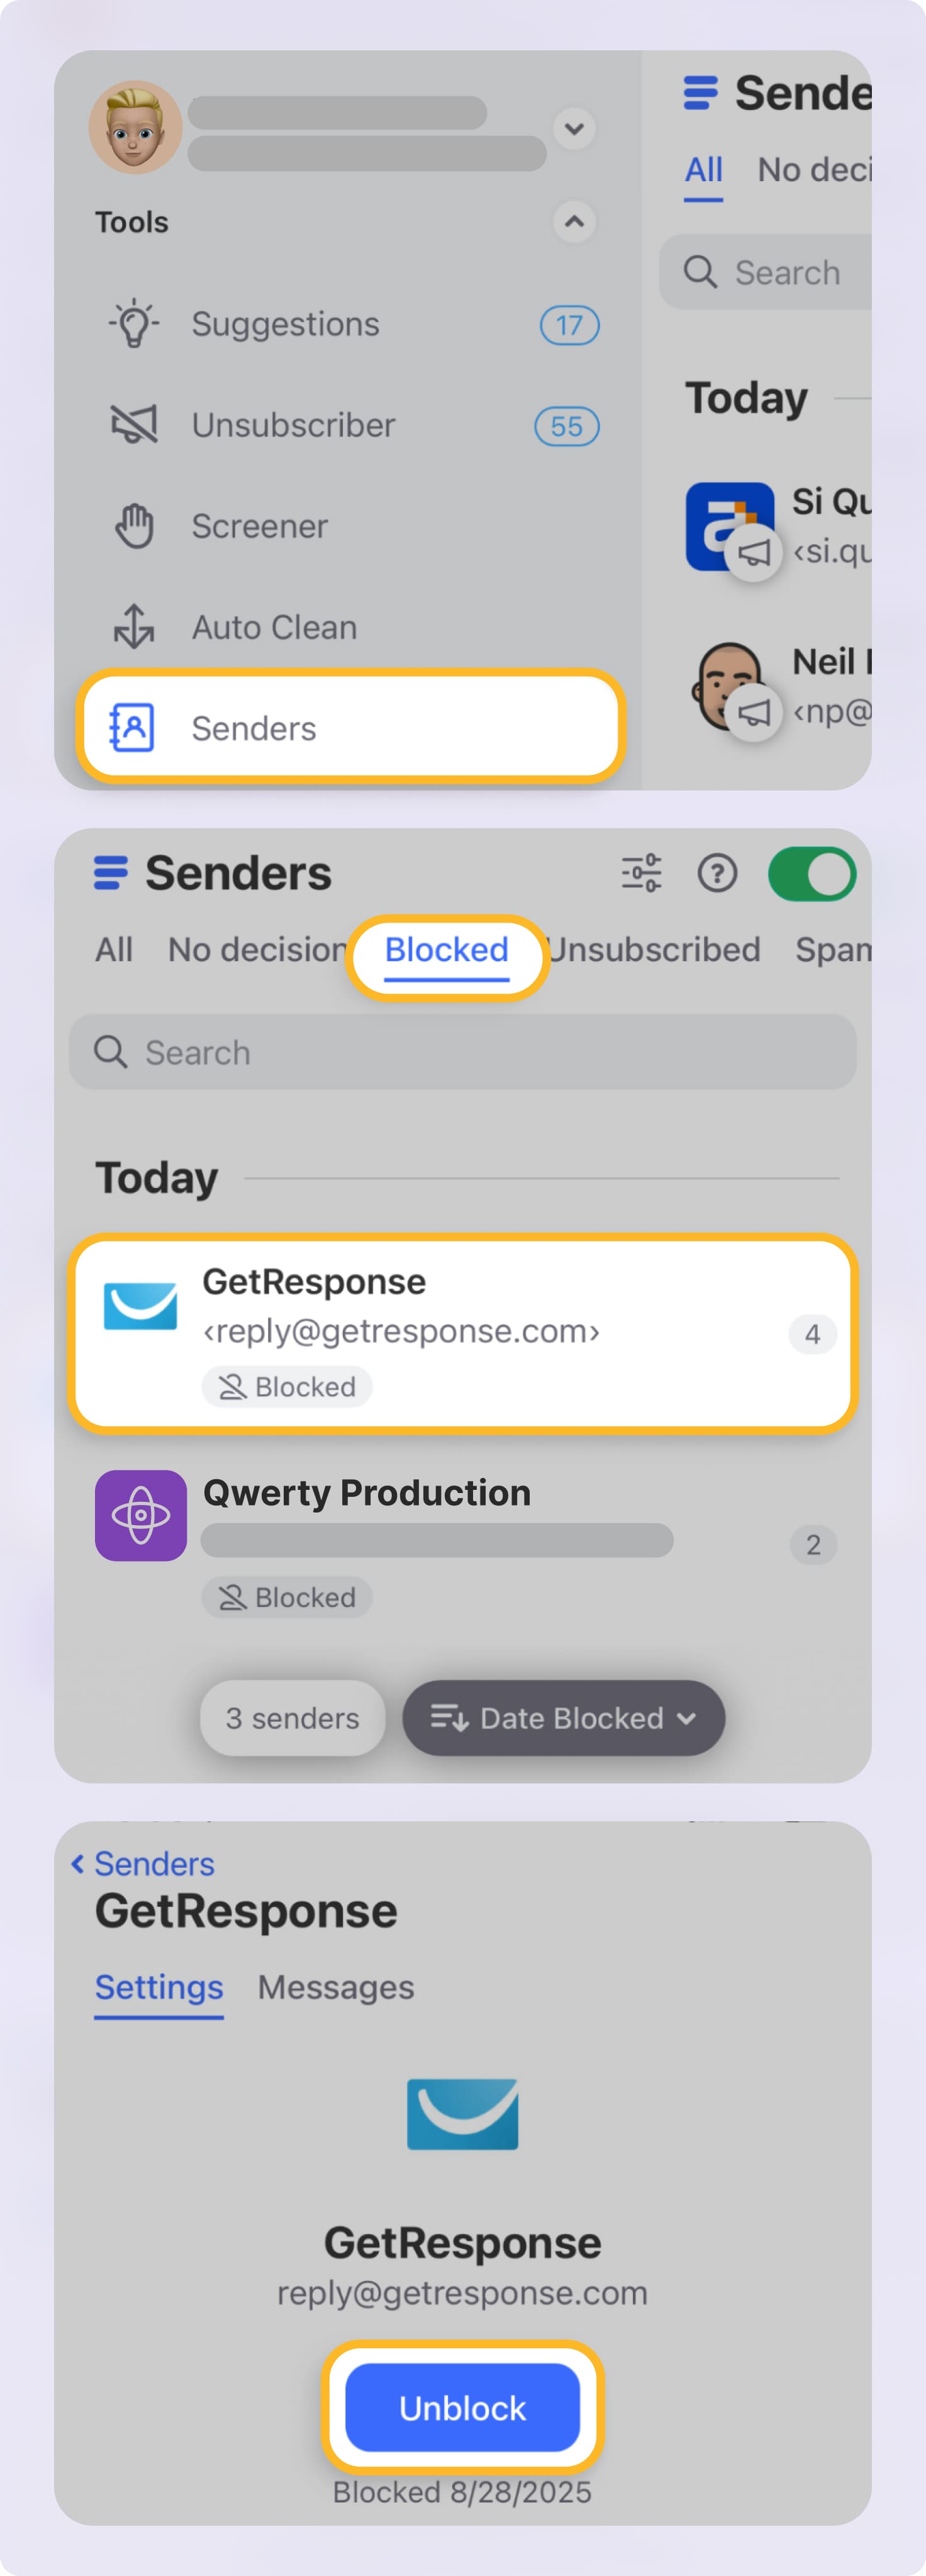Open the GetResponse envelope avatar
Screen dimensions: 926x2576
pos(140,1305)
